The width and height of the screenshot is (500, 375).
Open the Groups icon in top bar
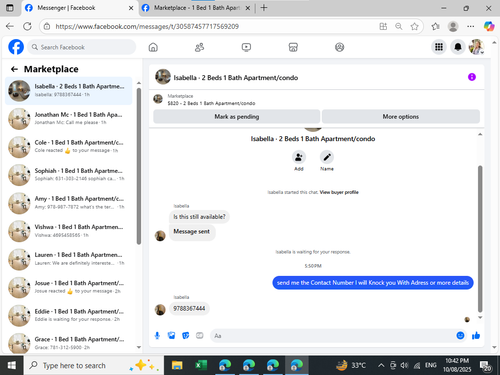tap(339, 47)
